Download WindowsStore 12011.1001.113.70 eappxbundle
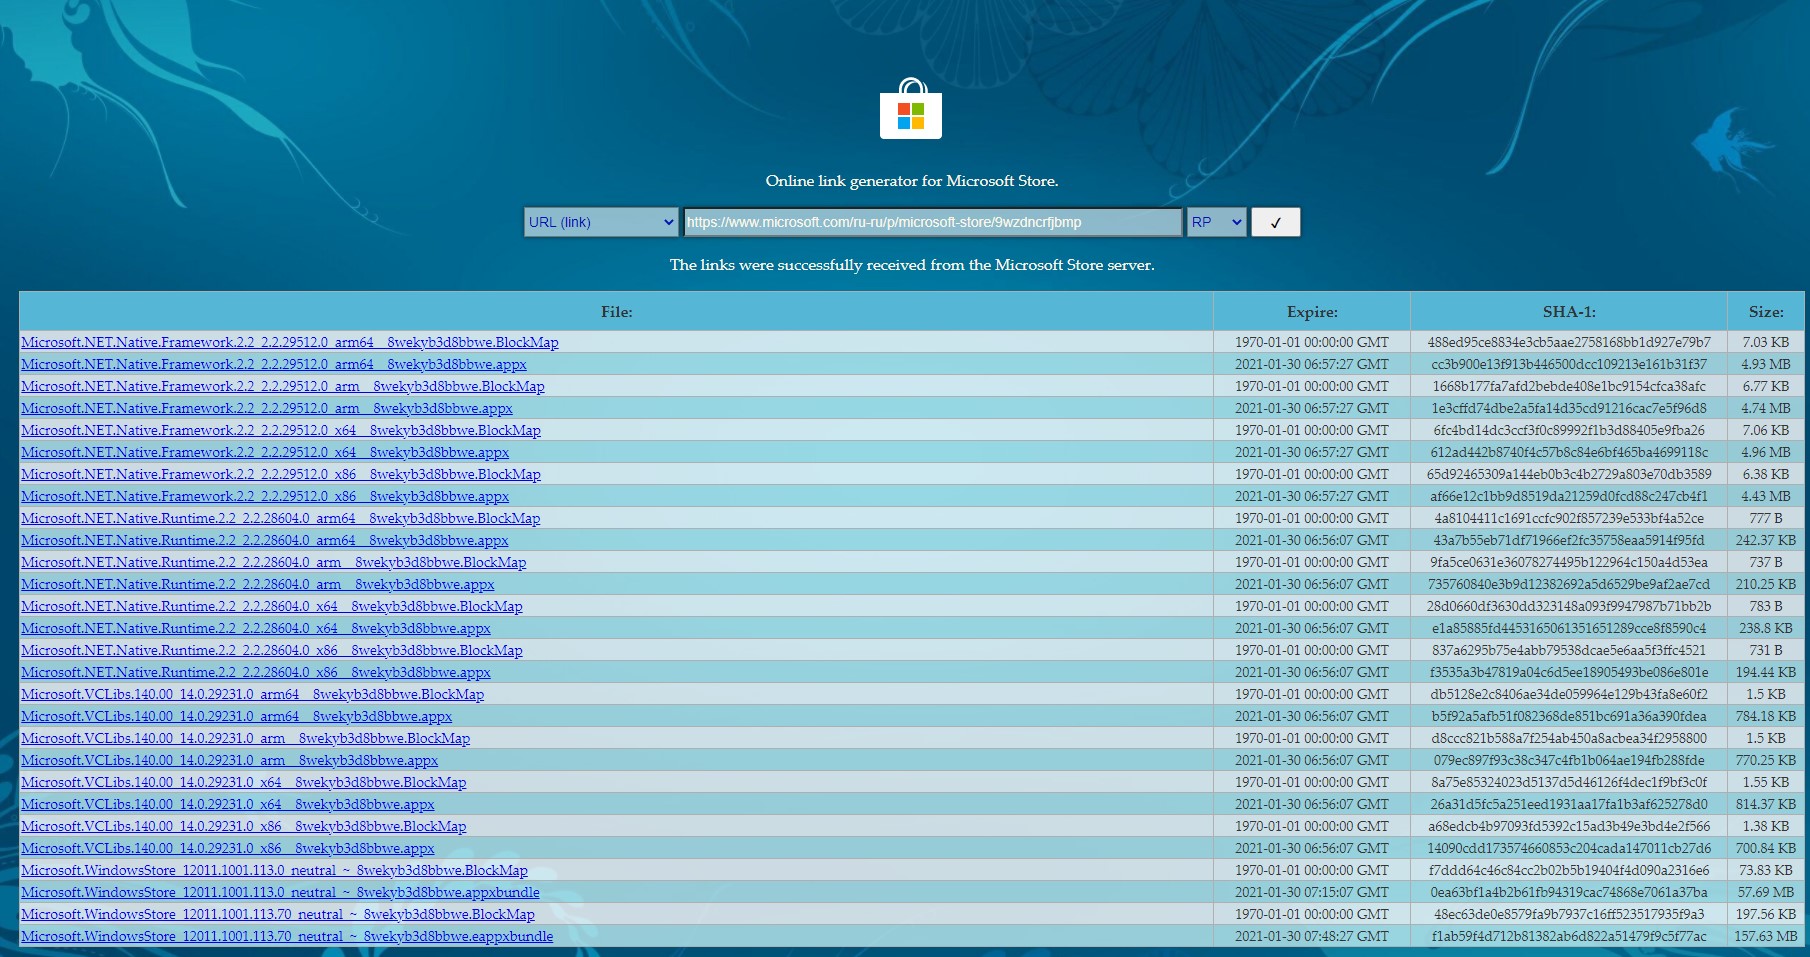The width and height of the screenshot is (1810, 957). 287,936
